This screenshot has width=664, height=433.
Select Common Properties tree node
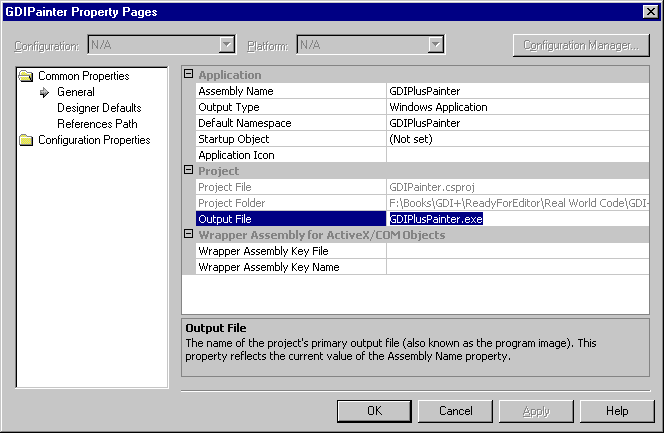[83, 76]
